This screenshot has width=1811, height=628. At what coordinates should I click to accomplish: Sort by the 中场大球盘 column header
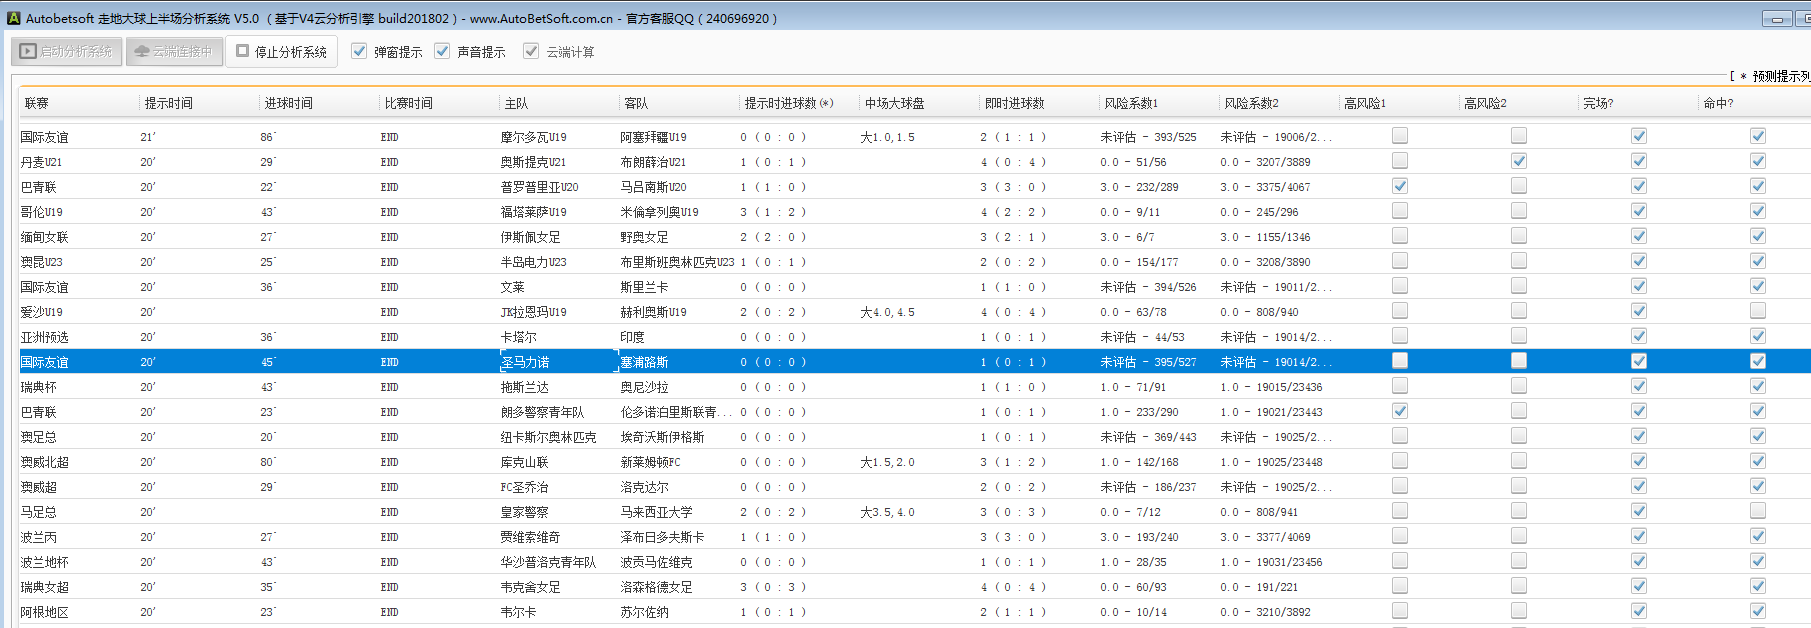point(894,103)
